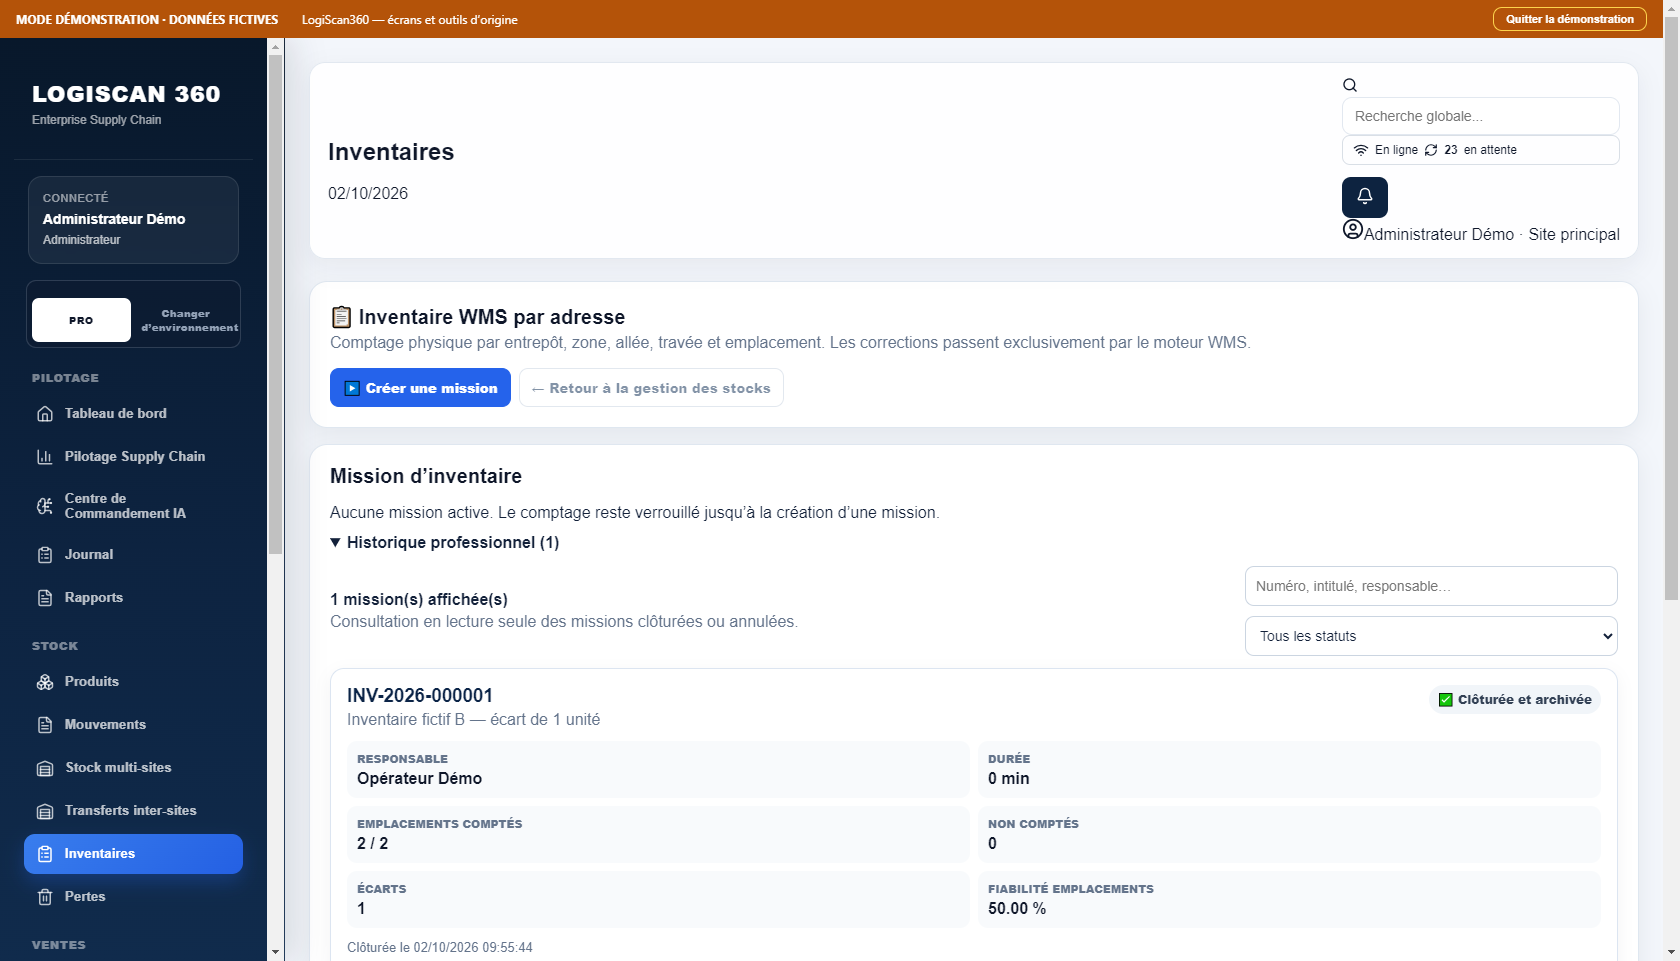Click Créer une mission button
This screenshot has width=1680, height=961.
click(420, 388)
